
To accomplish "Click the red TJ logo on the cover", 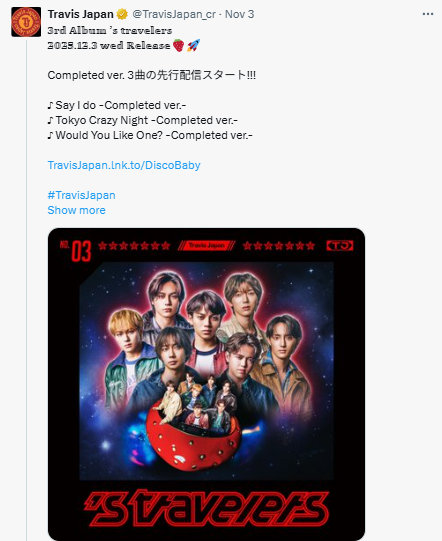I will pyautogui.click(x=340, y=245).
